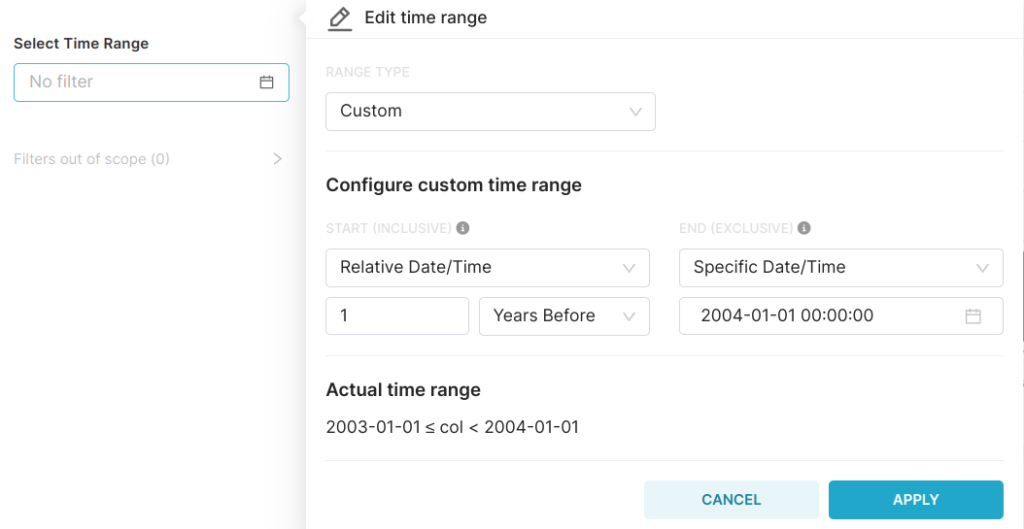Click the pencil edit icon beside Edit time range
The height and width of the screenshot is (529, 1024).
[340, 18]
